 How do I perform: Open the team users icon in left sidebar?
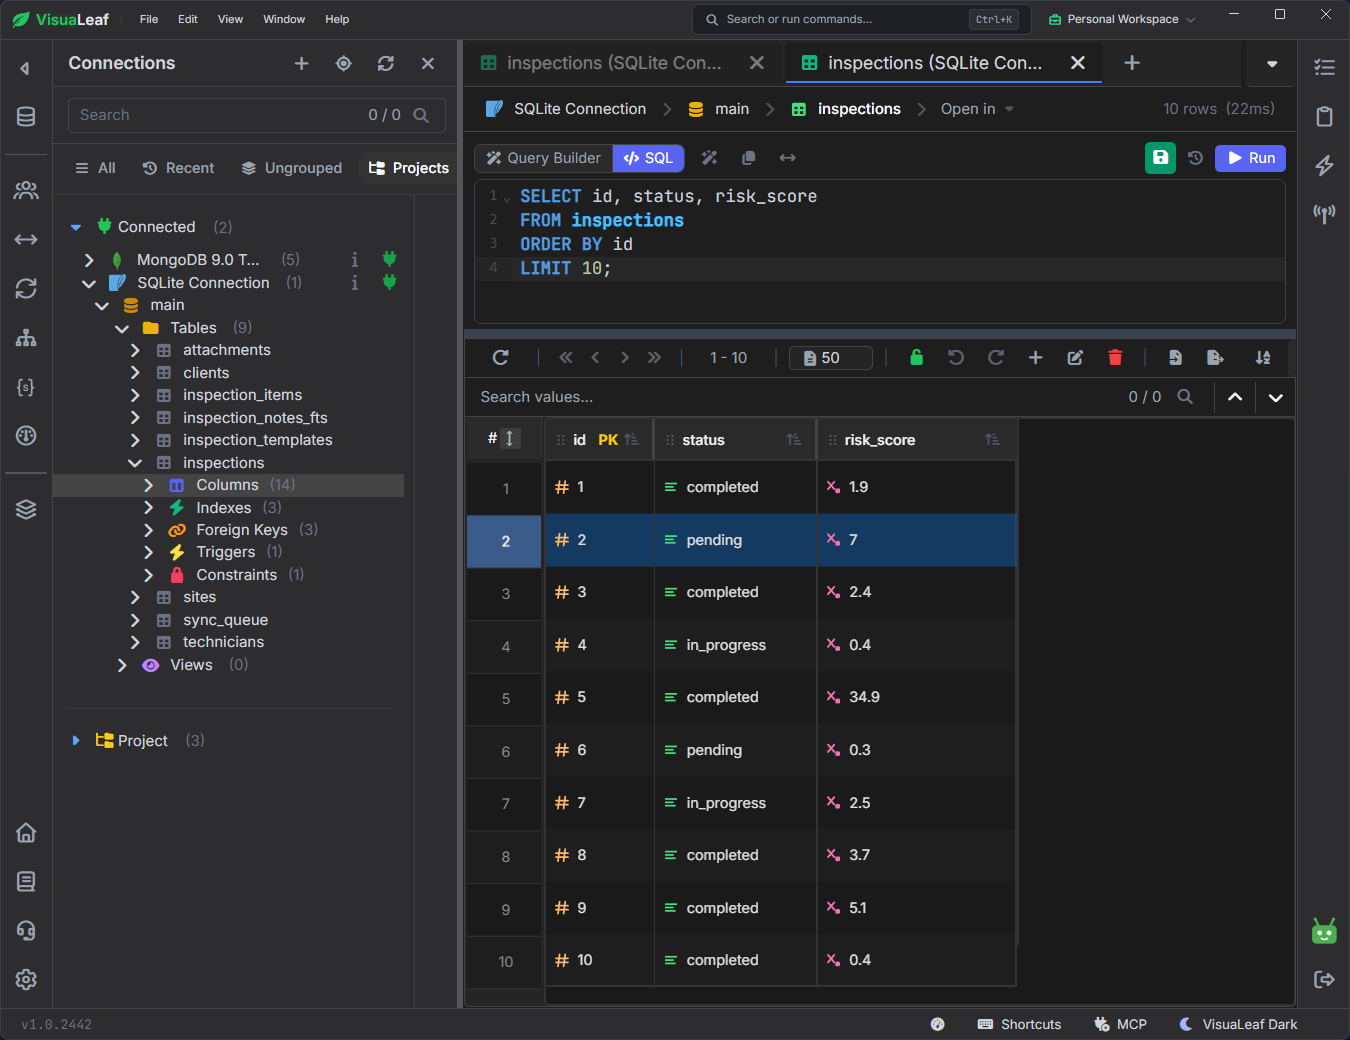click(x=26, y=190)
